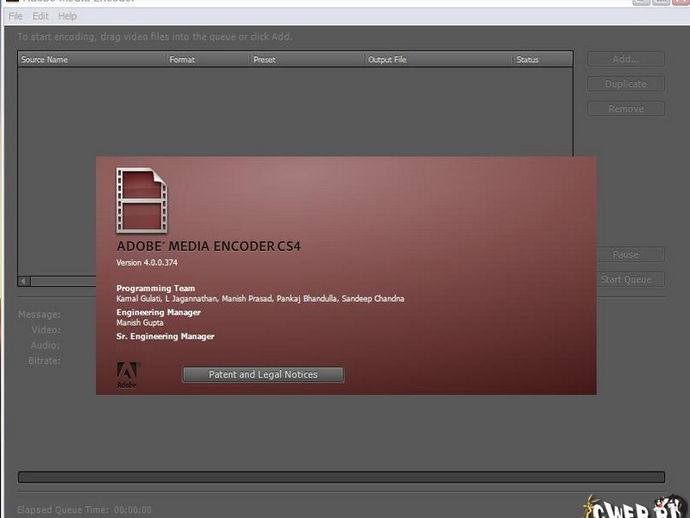The height and width of the screenshot is (518, 690).
Task: Sort by Preset column header
Action: [307, 59]
